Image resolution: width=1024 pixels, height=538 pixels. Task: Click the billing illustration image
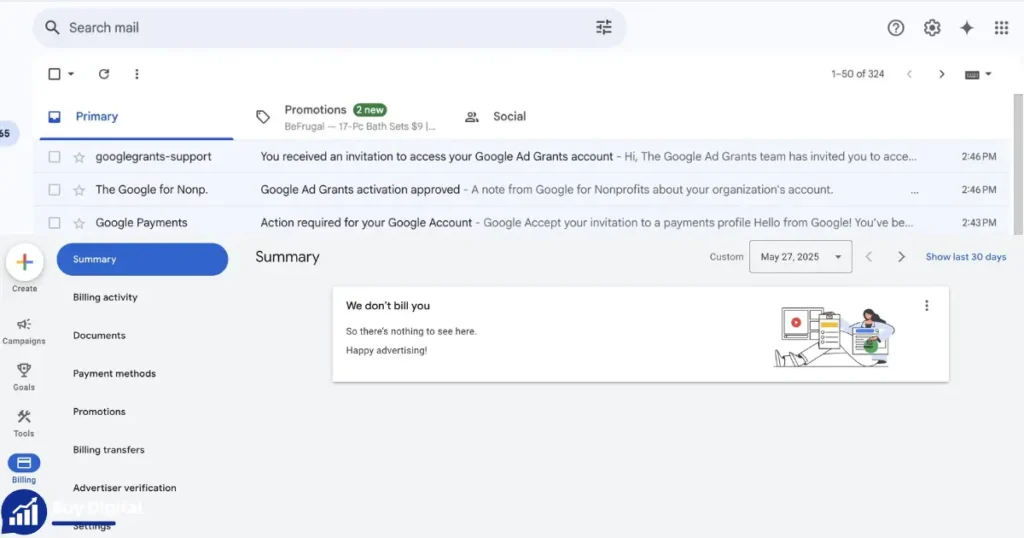tap(834, 338)
